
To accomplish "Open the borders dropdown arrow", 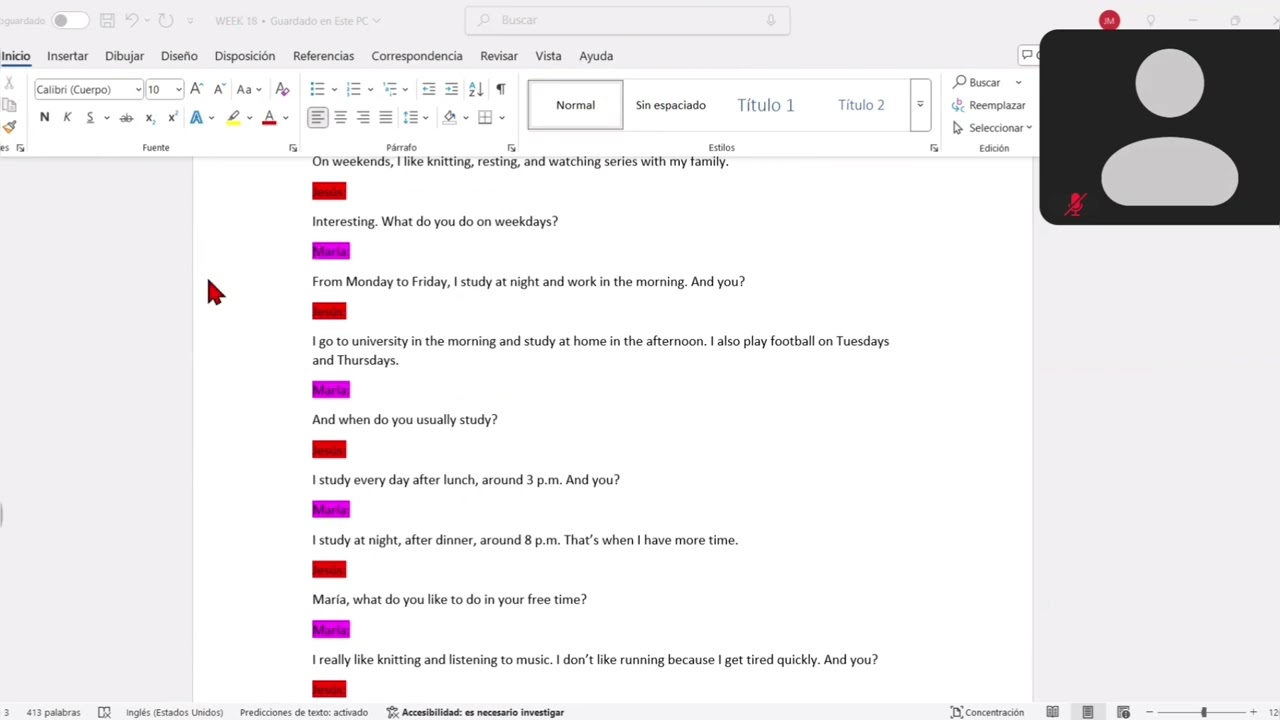I will coord(501,117).
